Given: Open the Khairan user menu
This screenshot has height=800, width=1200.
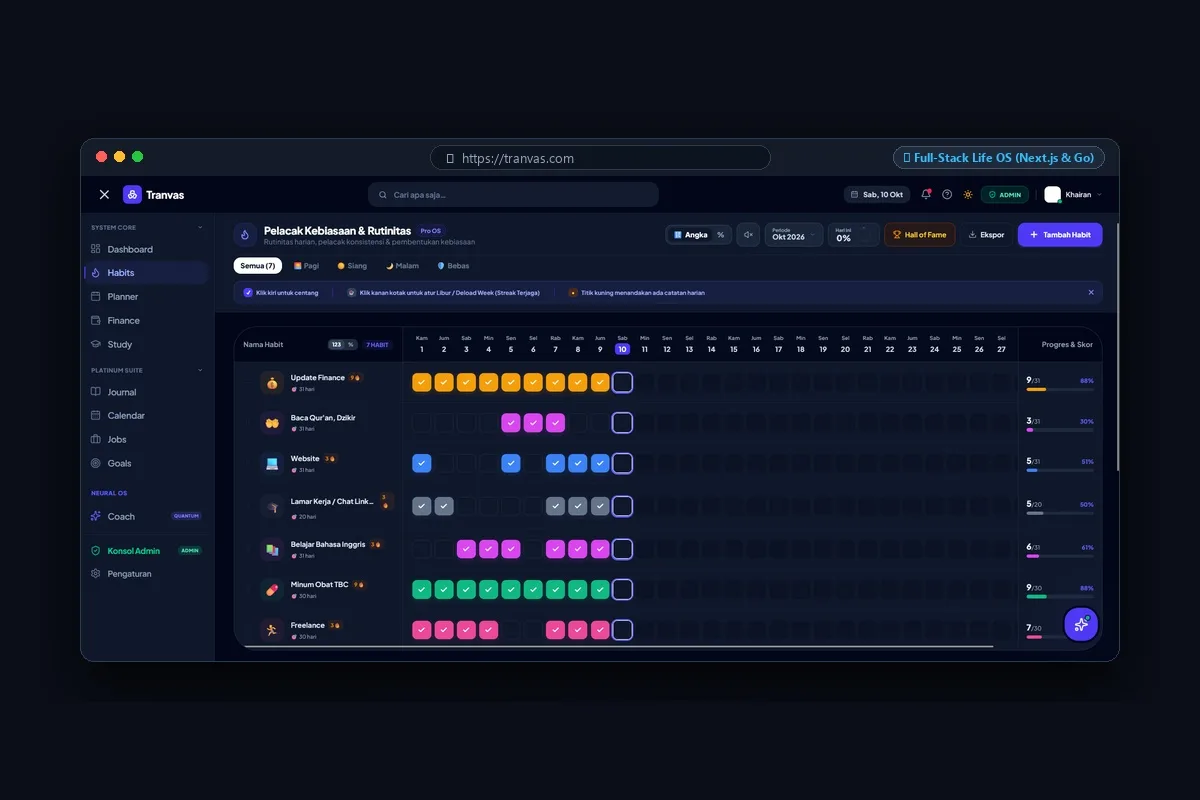Looking at the screenshot, I should (1073, 195).
